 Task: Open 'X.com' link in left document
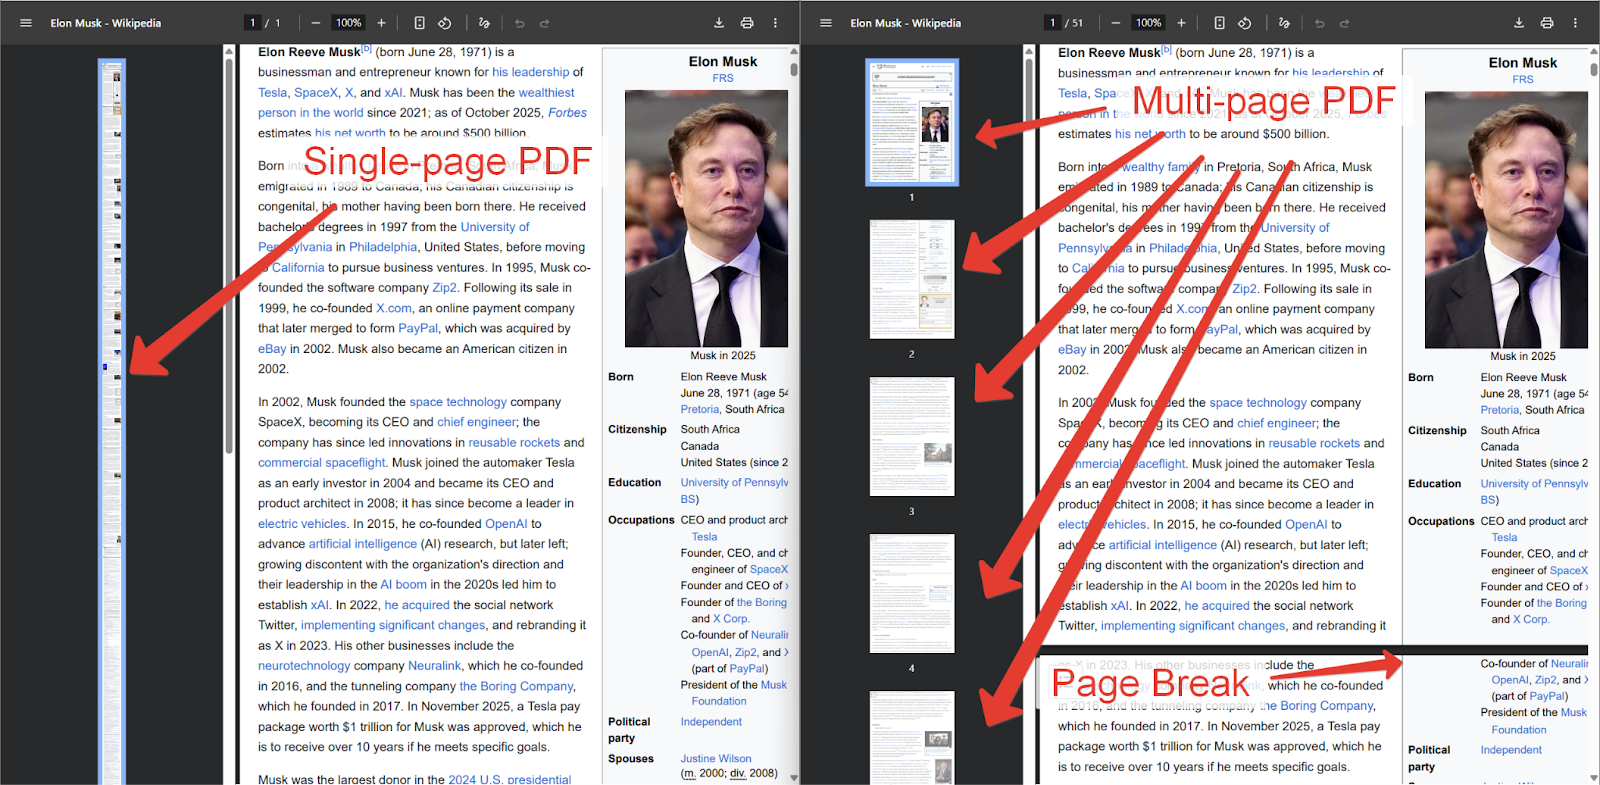click(394, 308)
